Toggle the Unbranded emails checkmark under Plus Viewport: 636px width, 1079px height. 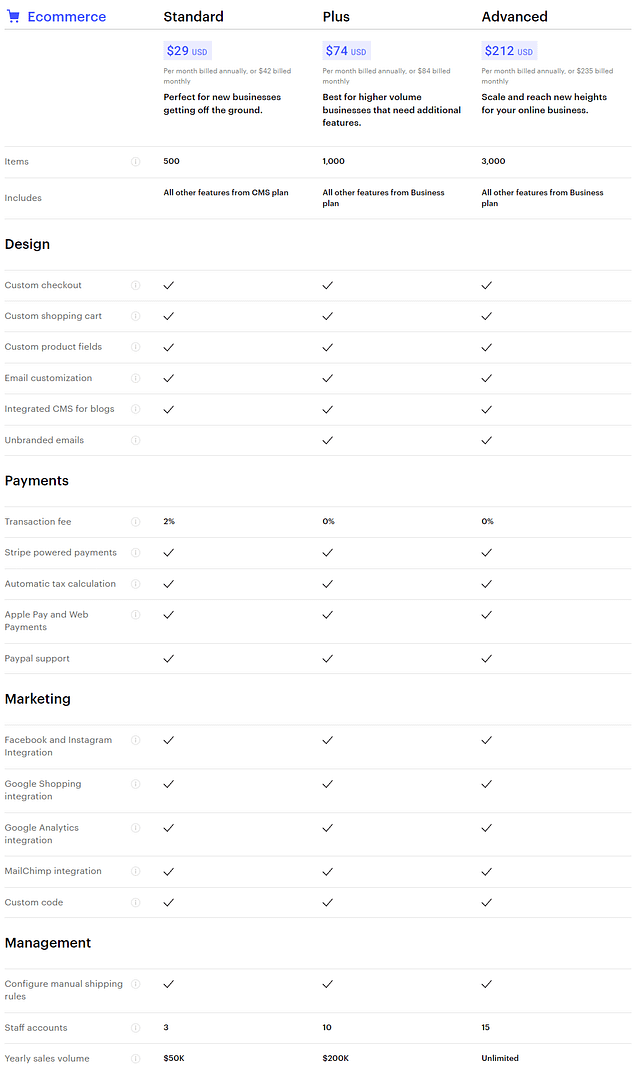point(327,440)
